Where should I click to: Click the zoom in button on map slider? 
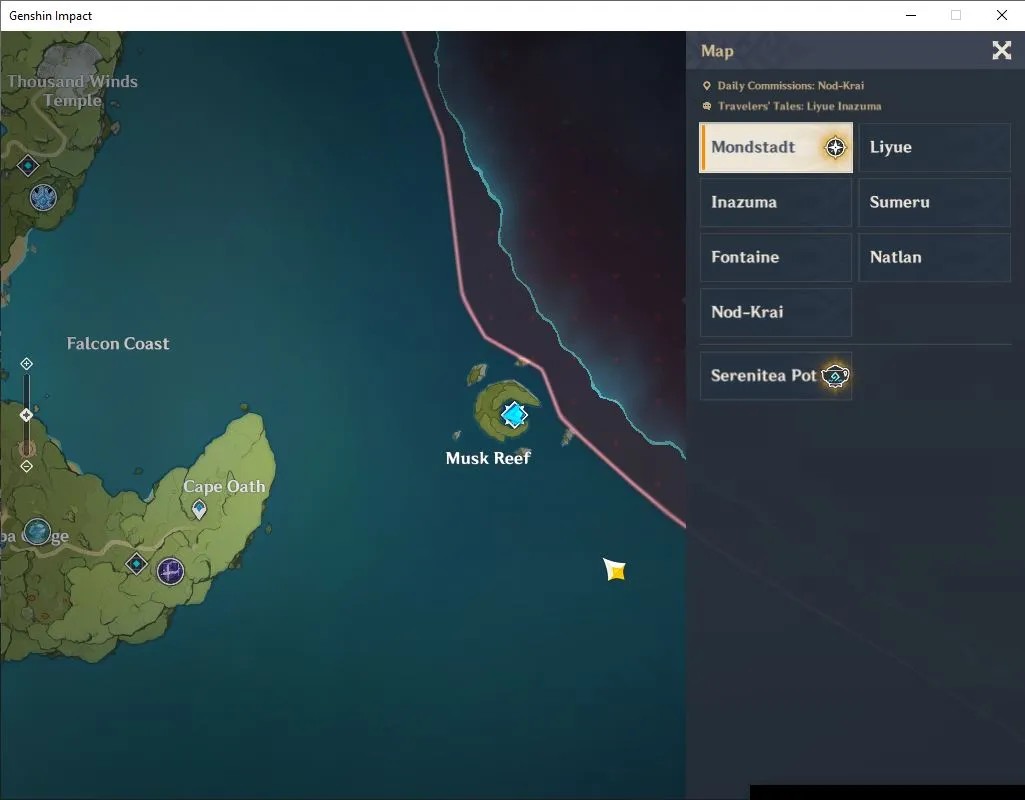point(26,363)
